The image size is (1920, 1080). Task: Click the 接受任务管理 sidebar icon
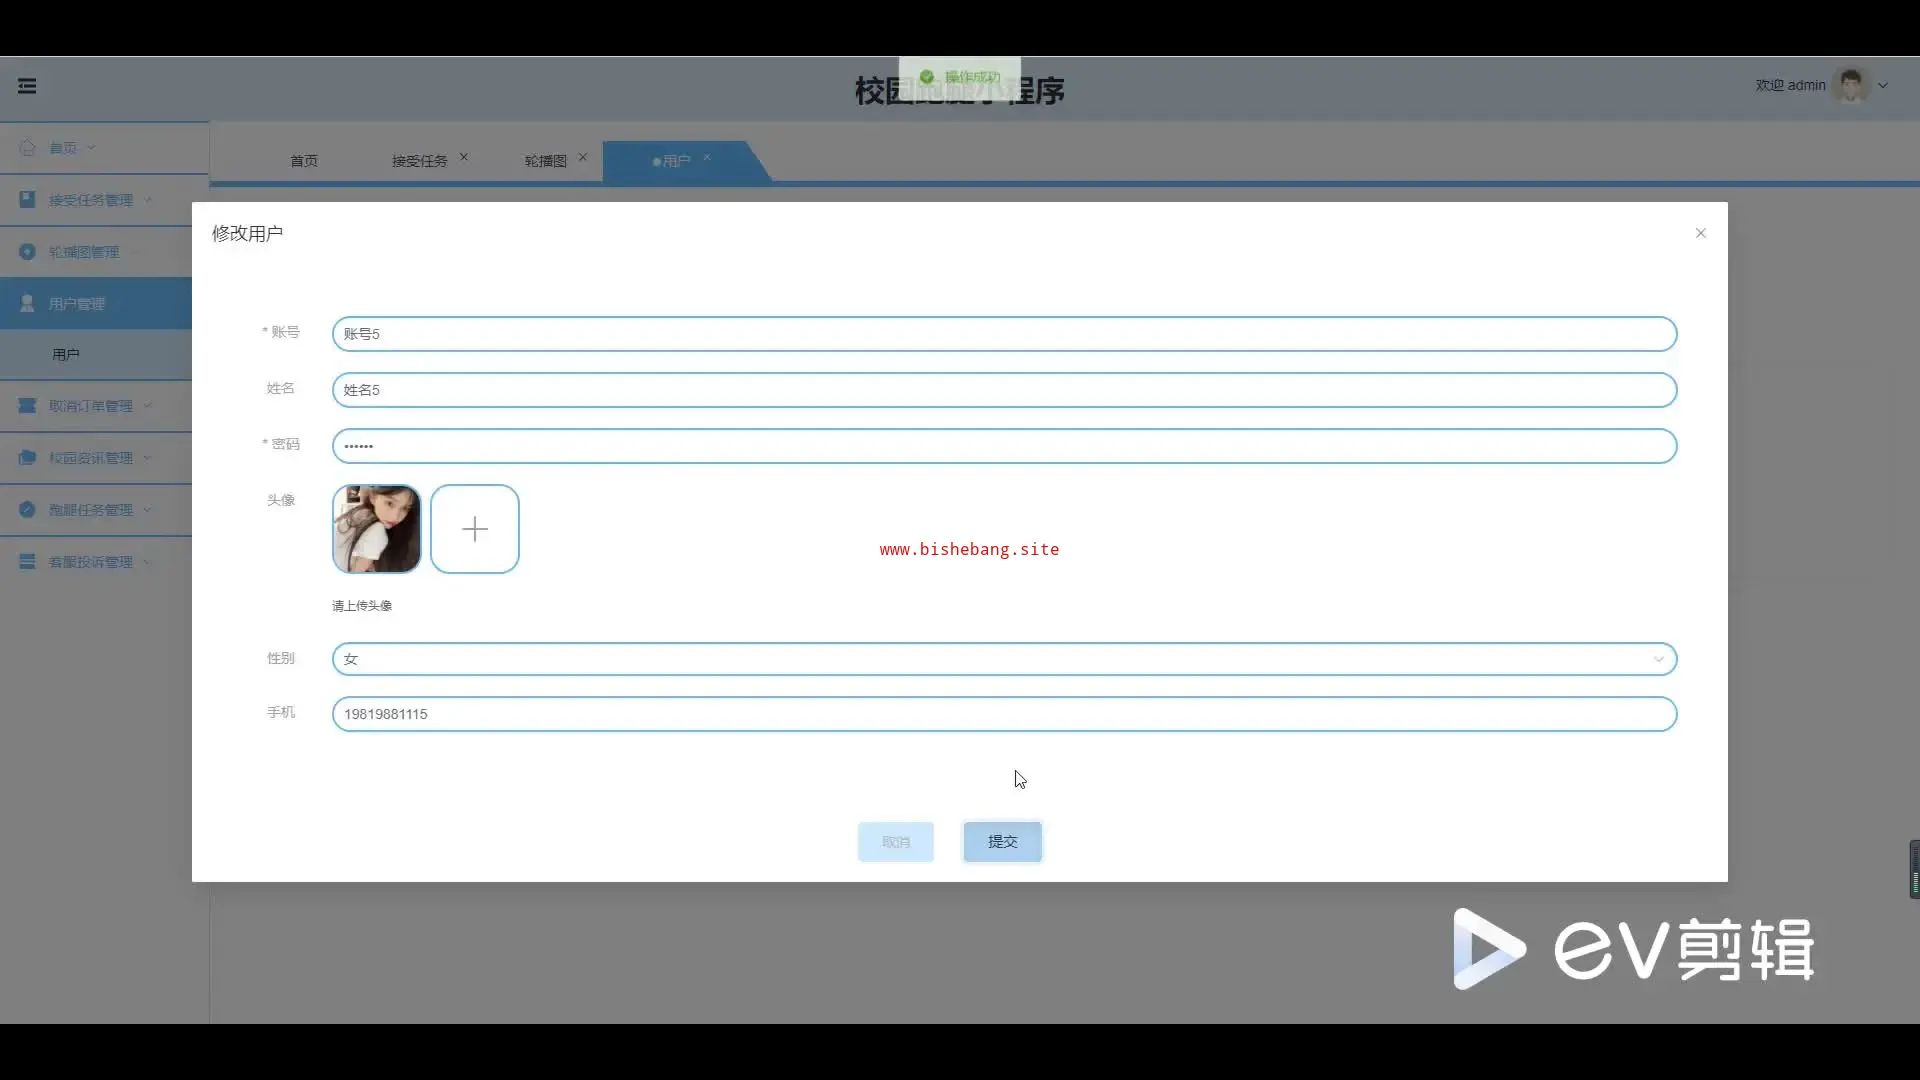point(28,200)
